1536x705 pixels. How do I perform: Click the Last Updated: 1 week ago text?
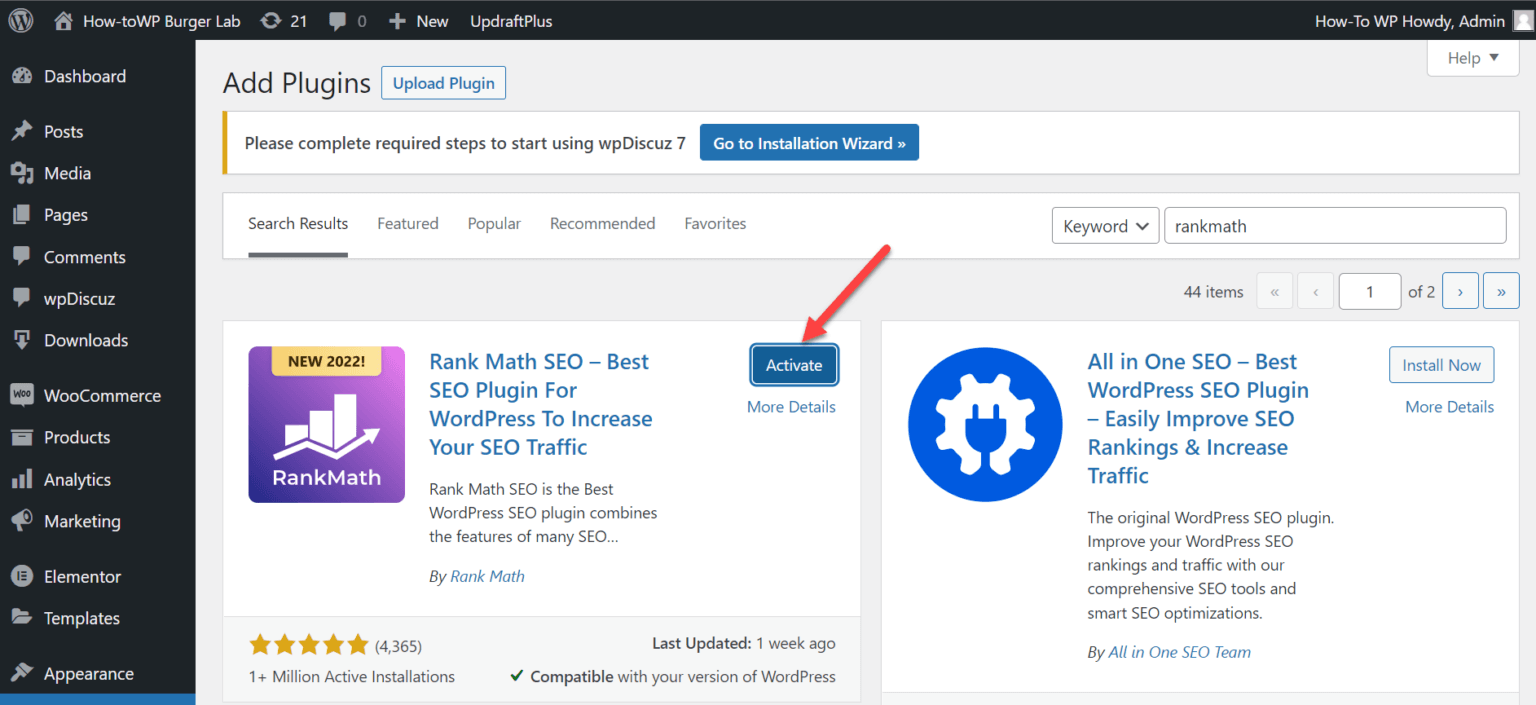744,644
